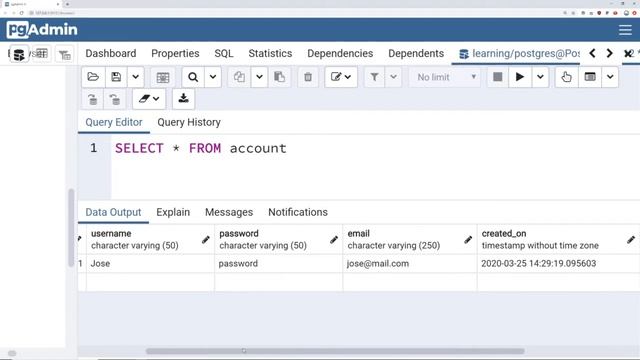
Task: Select row number 1 header
Action: [81, 263]
